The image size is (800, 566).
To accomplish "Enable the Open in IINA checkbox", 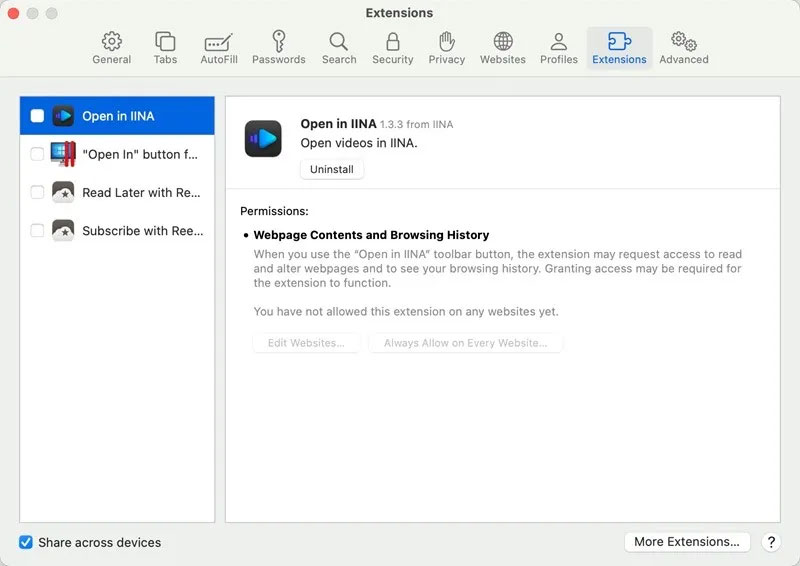I will [x=37, y=116].
